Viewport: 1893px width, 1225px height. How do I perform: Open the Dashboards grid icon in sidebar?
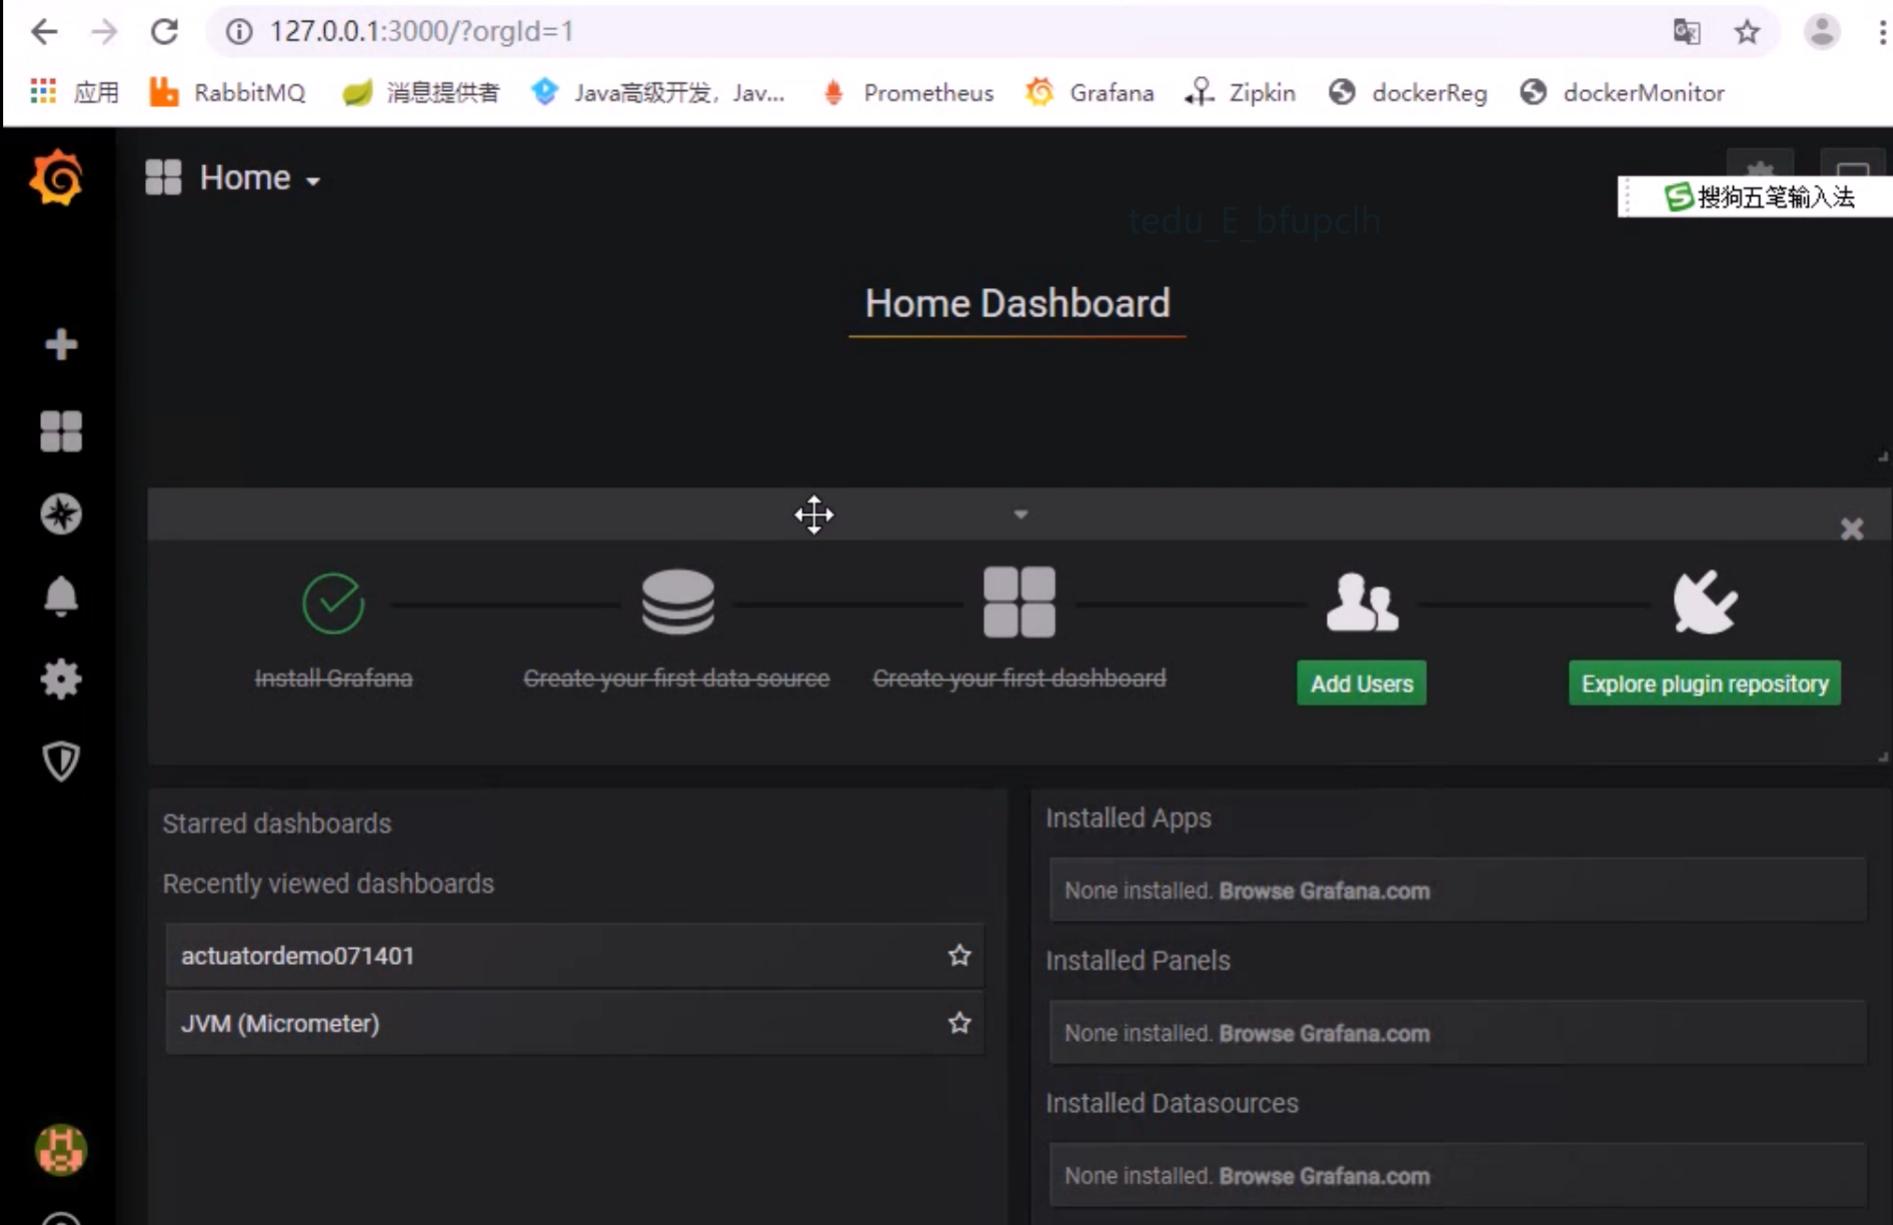[61, 431]
